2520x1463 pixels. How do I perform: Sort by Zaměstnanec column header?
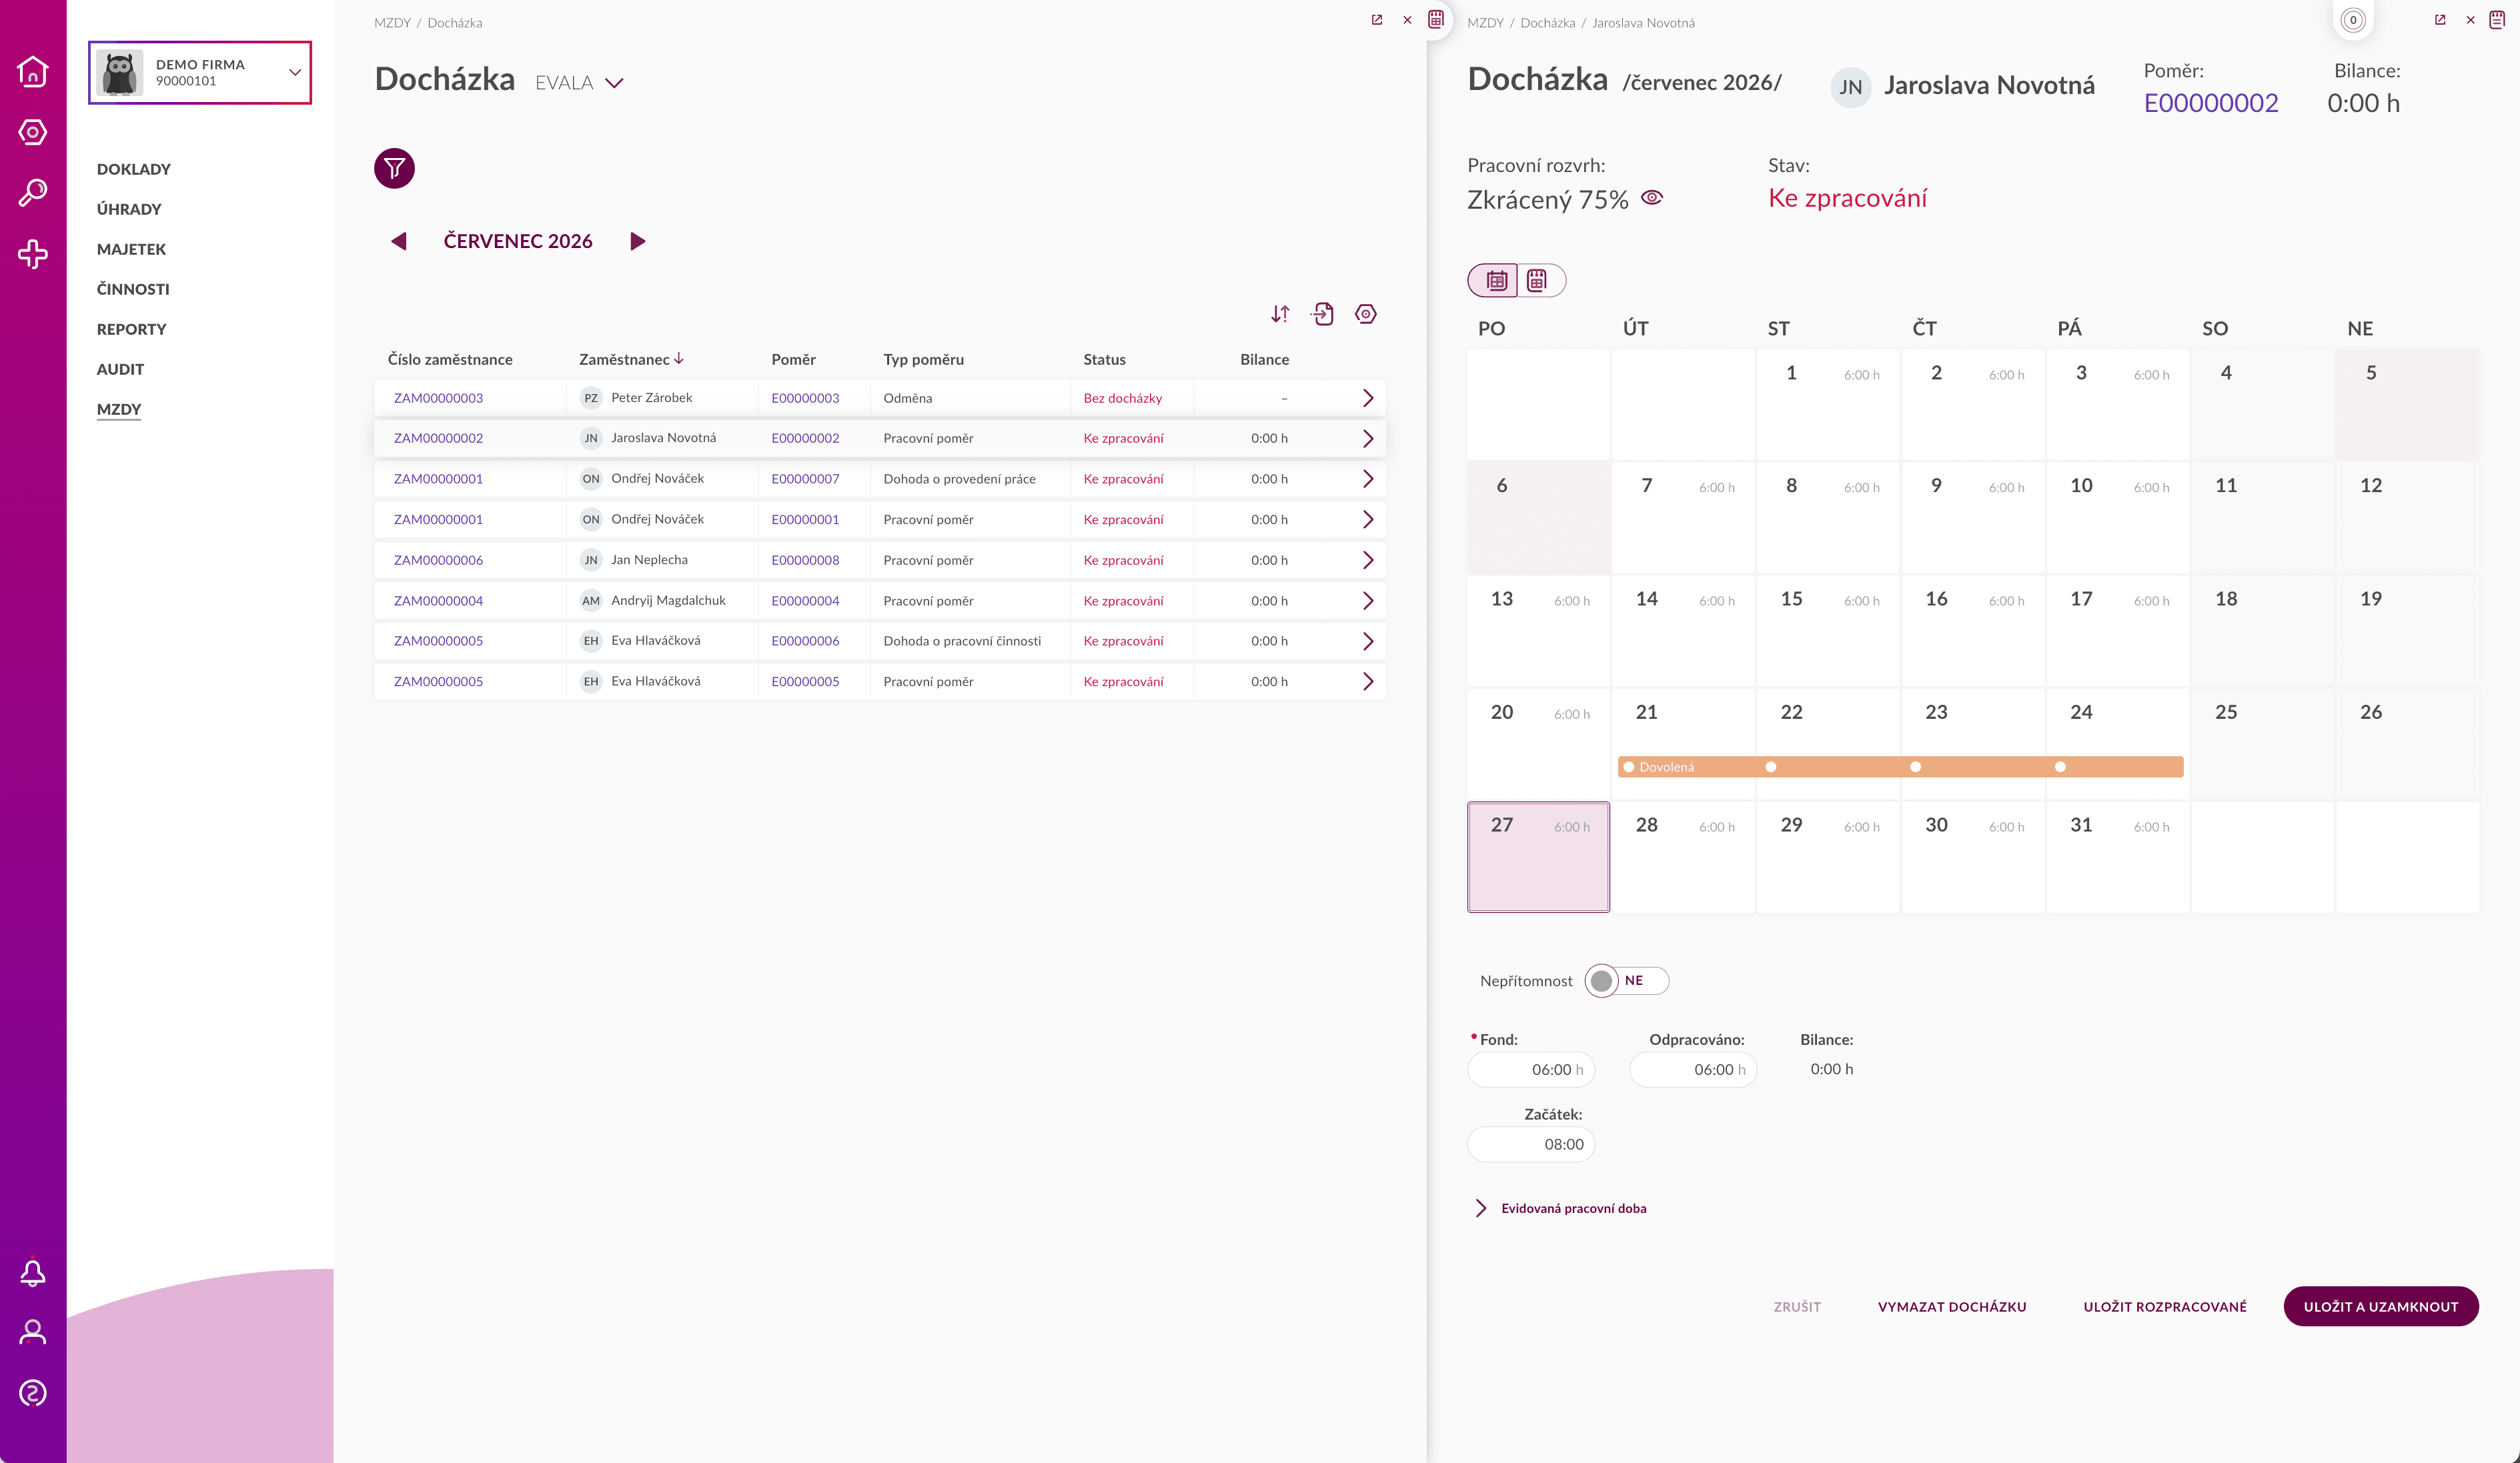click(631, 359)
